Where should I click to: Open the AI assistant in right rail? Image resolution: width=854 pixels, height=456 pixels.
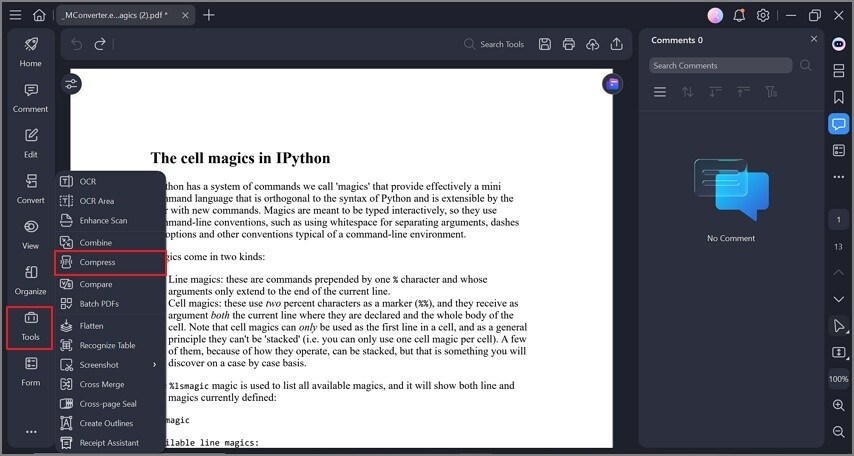pos(839,44)
